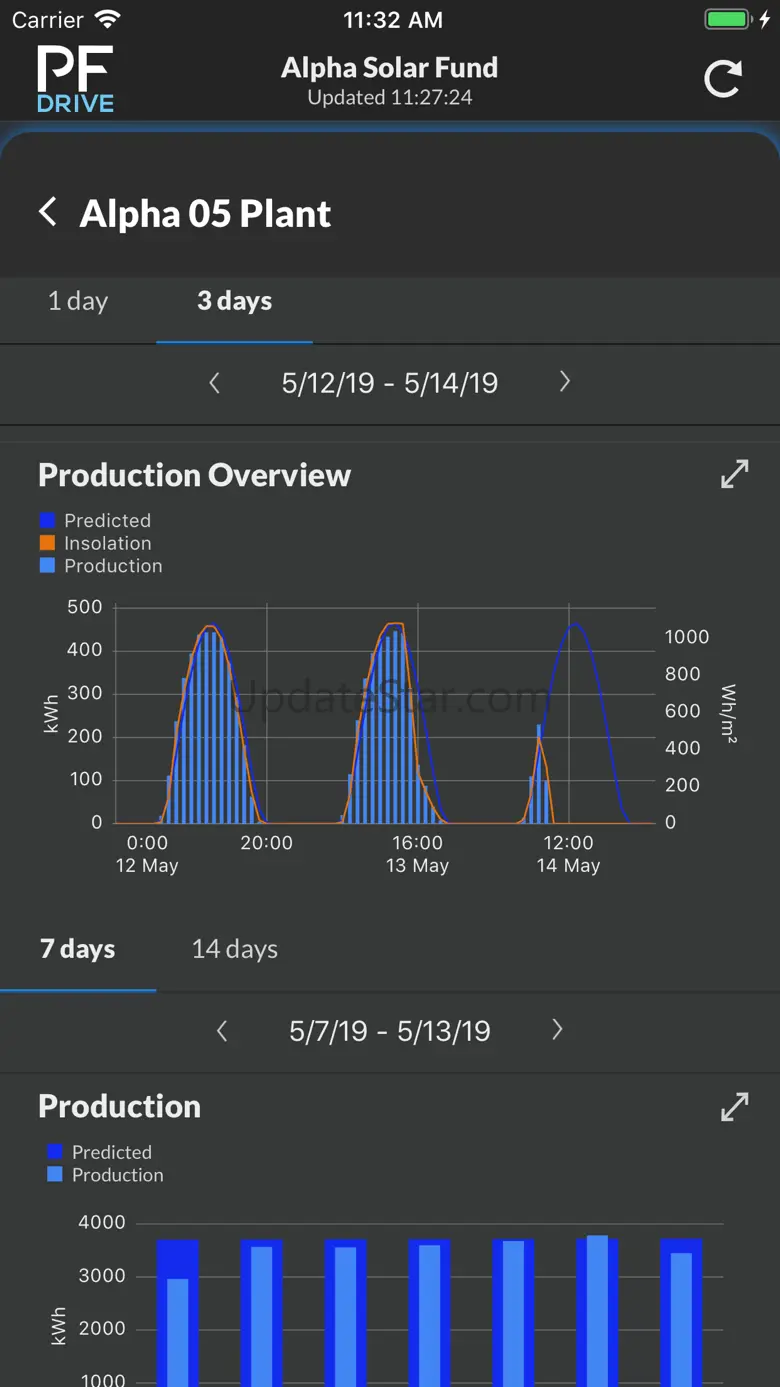Advance to next 3-day date range
This screenshot has height=1387, width=780.
click(565, 382)
